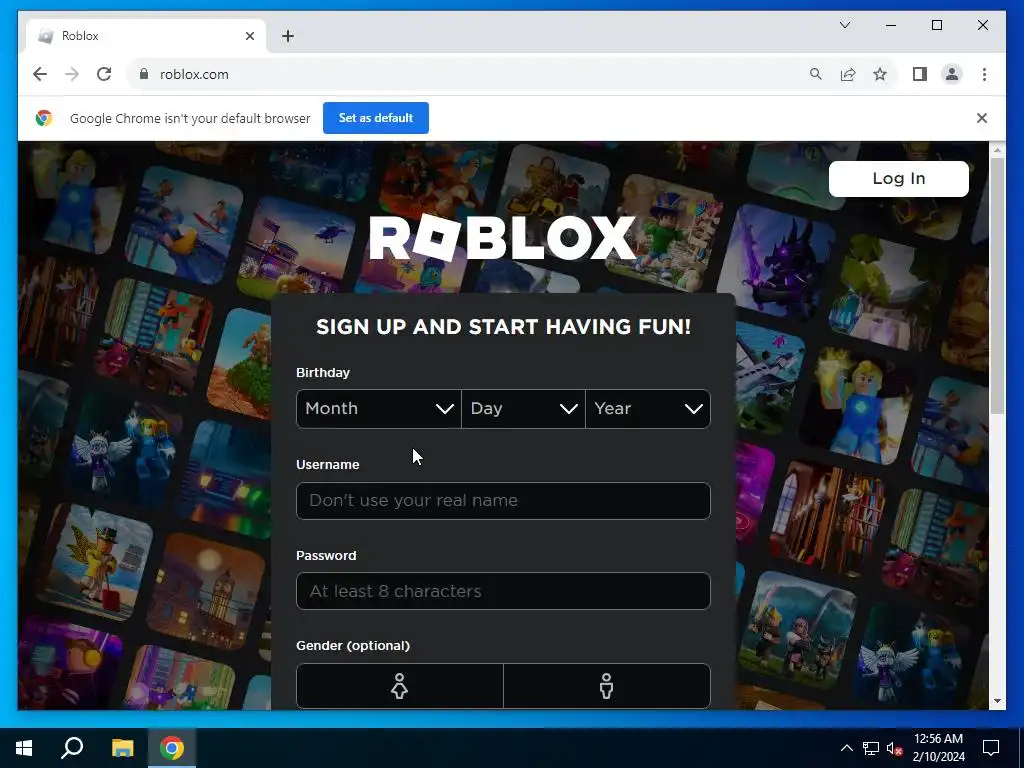
Task: Open the Chrome profile avatar
Action: (952, 74)
